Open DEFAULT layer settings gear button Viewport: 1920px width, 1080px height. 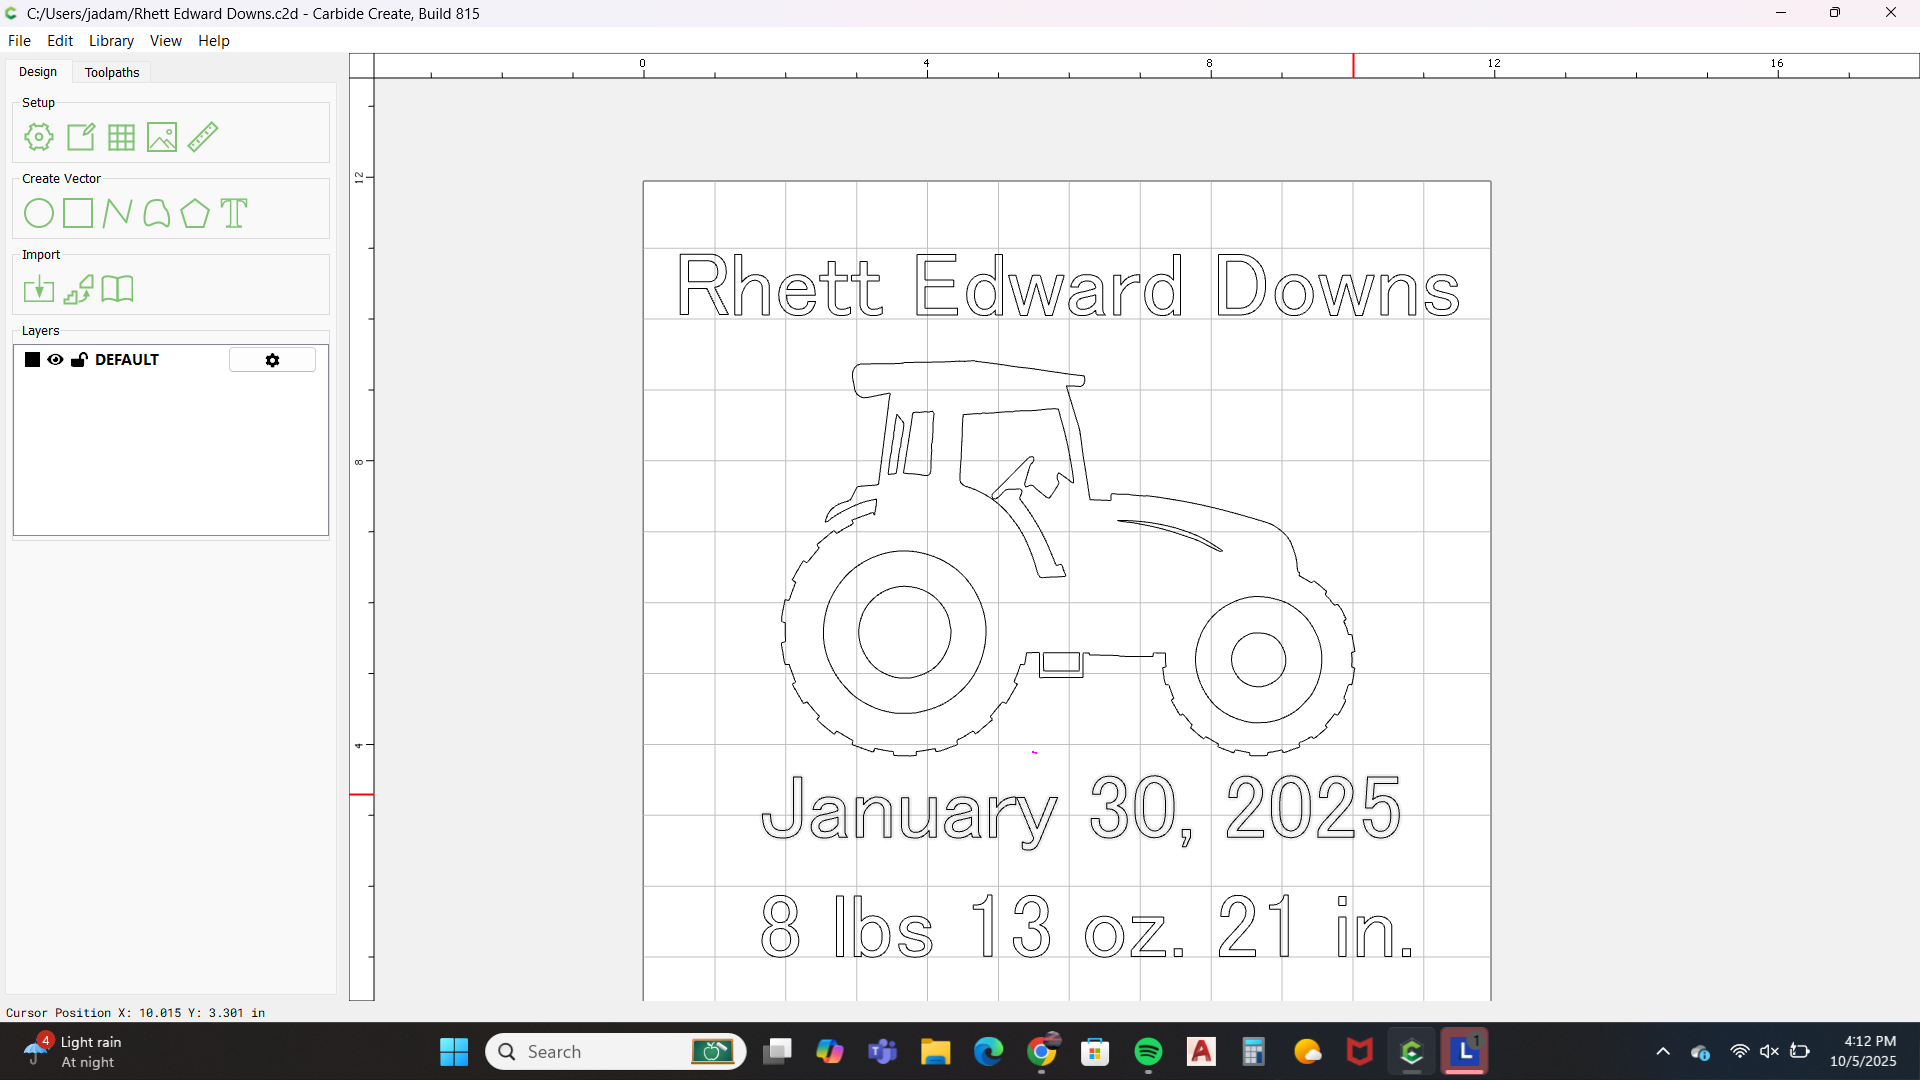(x=272, y=360)
